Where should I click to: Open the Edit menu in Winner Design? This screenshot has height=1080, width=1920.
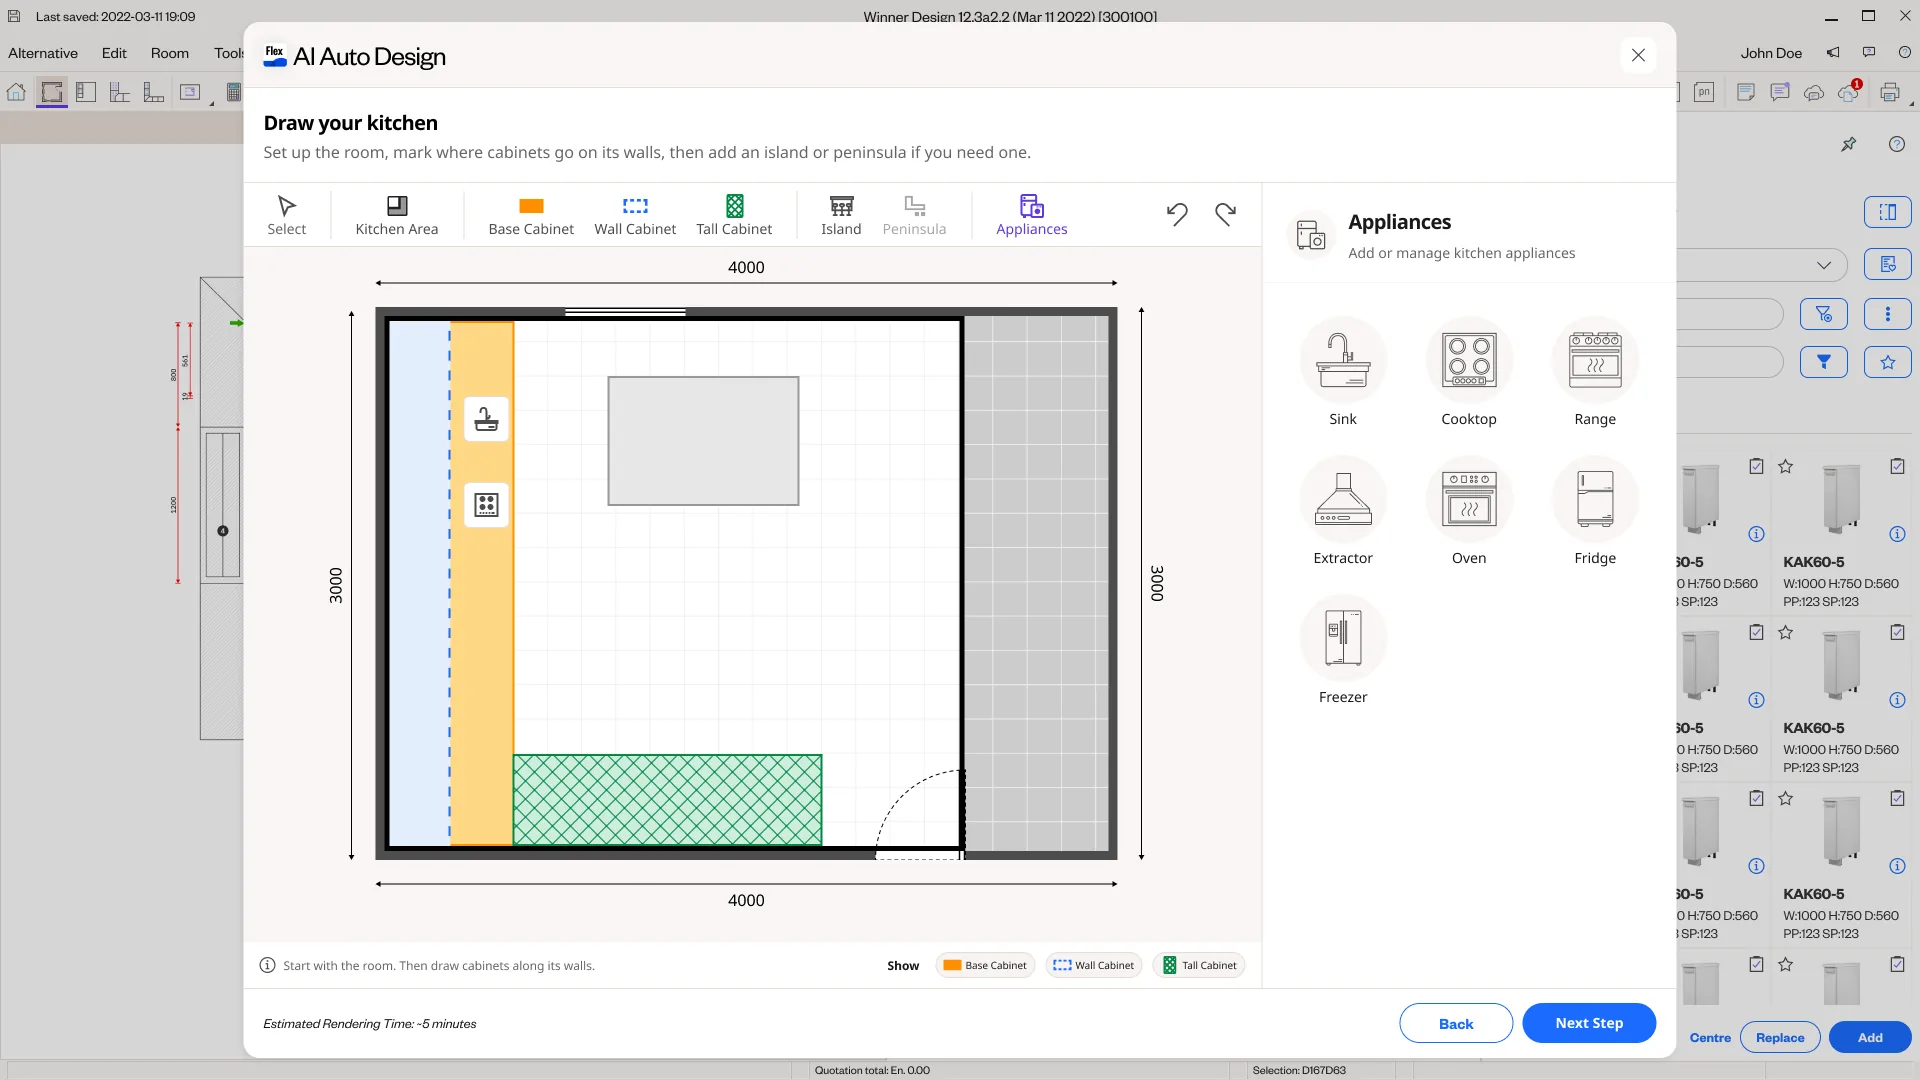tap(114, 53)
